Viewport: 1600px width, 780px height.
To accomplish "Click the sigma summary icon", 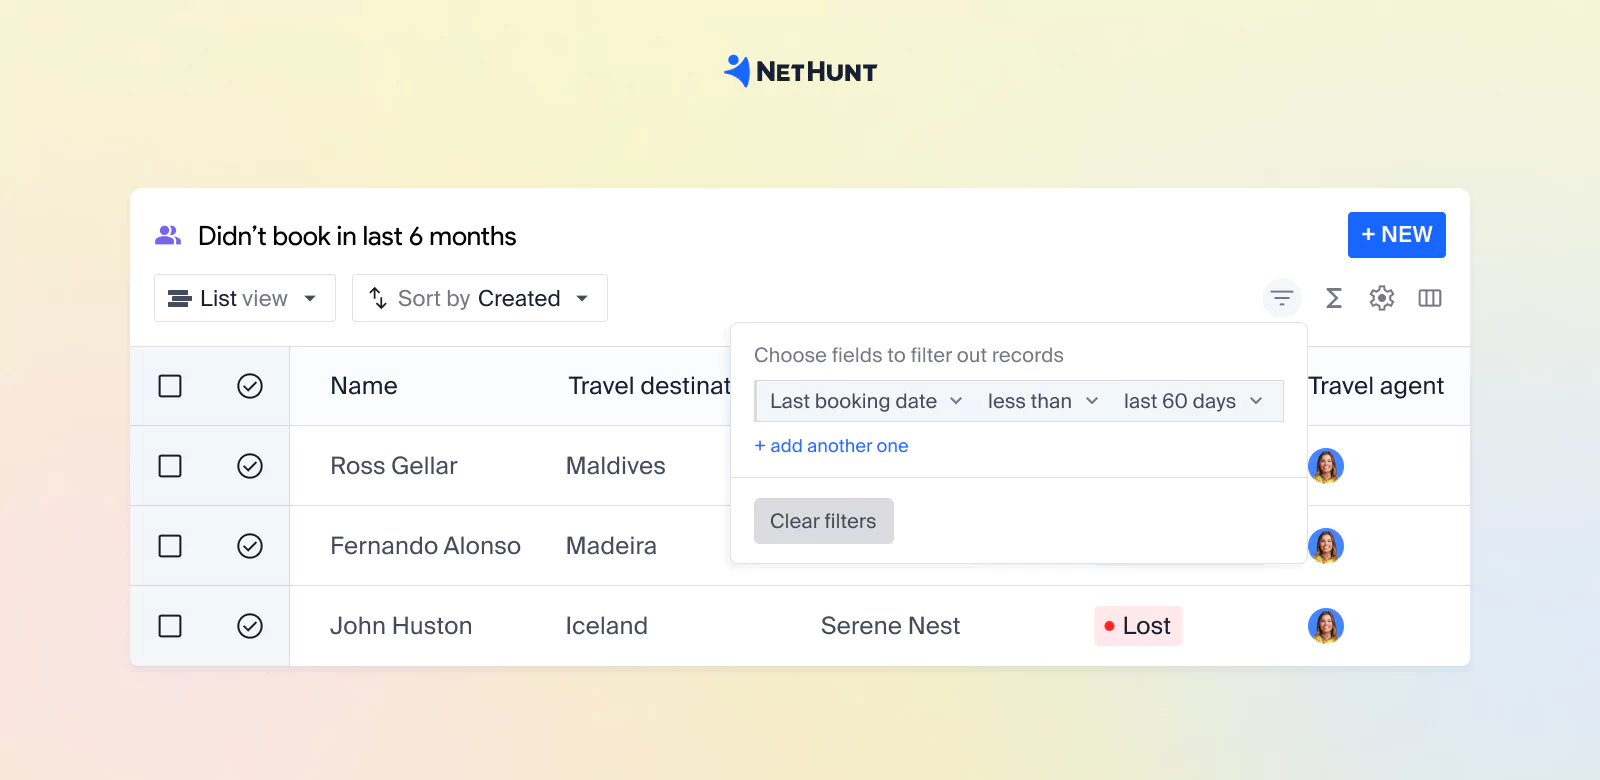I will point(1334,298).
